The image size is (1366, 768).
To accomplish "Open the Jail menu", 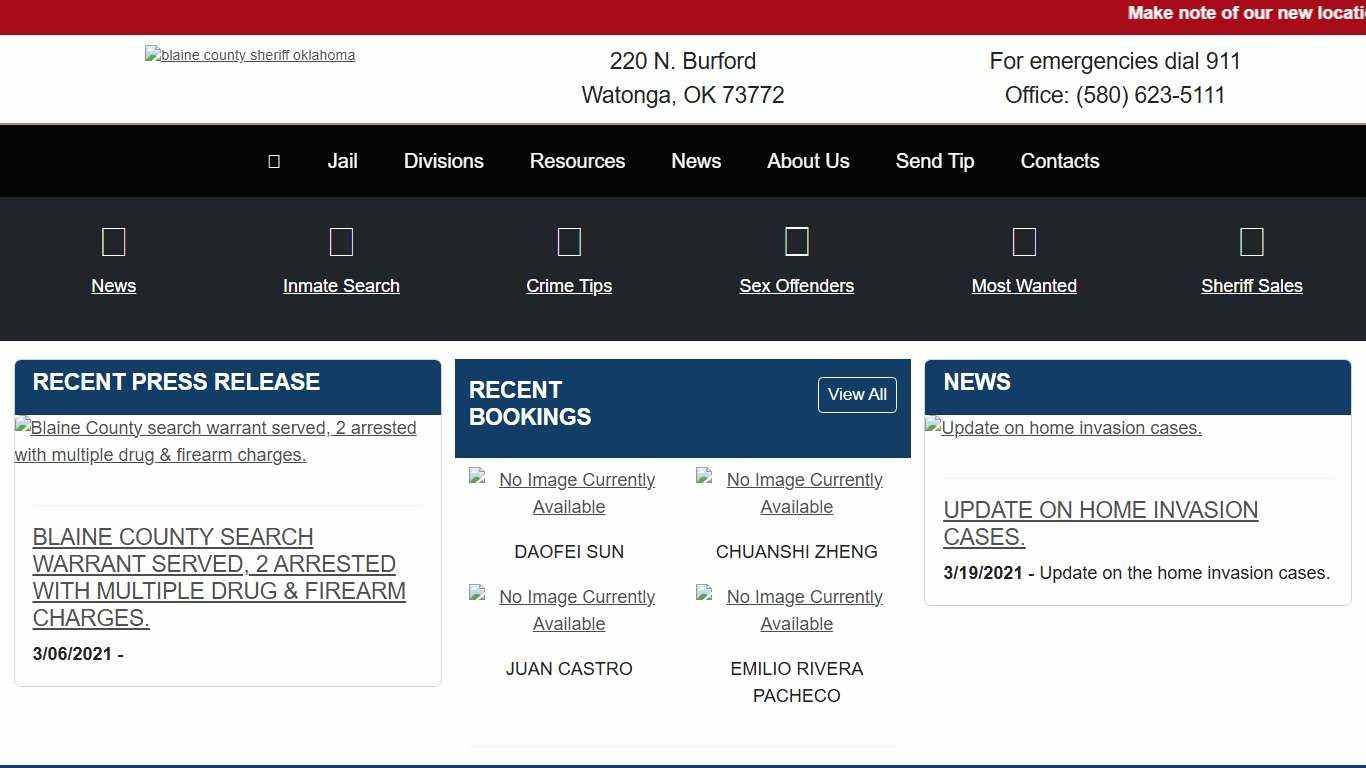I will pyautogui.click(x=342, y=161).
